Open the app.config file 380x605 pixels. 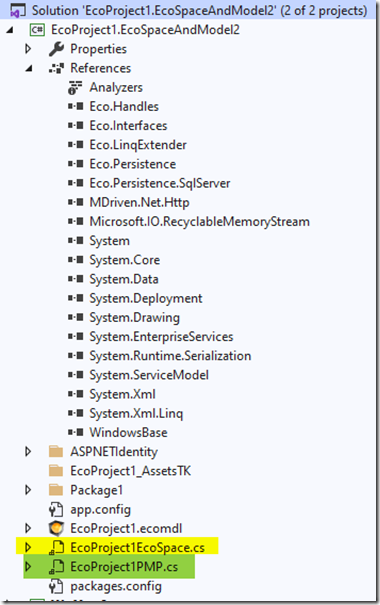click(x=101, y=510)
